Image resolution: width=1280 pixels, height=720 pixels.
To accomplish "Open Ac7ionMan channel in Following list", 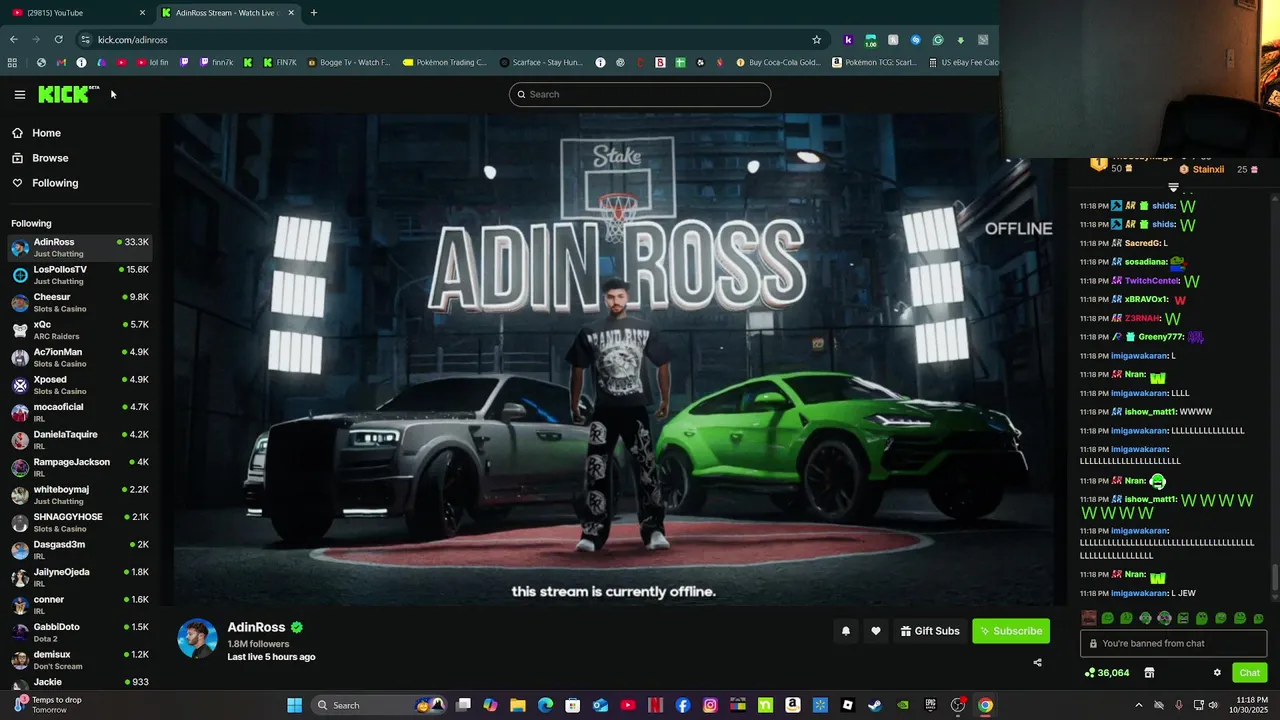I will pyautogui.click(x=80, y=357).
